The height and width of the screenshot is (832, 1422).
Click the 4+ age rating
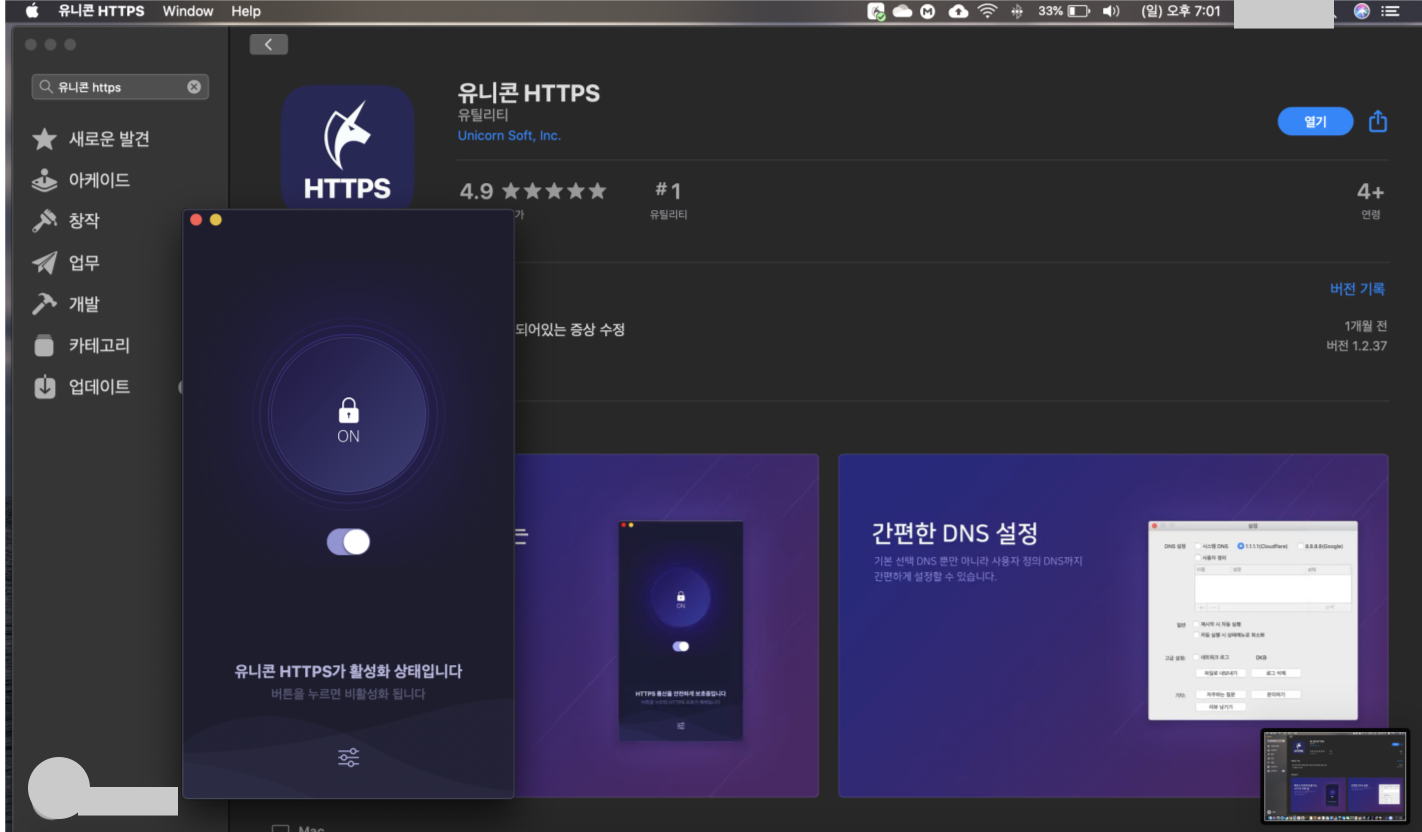point(1370,199)
